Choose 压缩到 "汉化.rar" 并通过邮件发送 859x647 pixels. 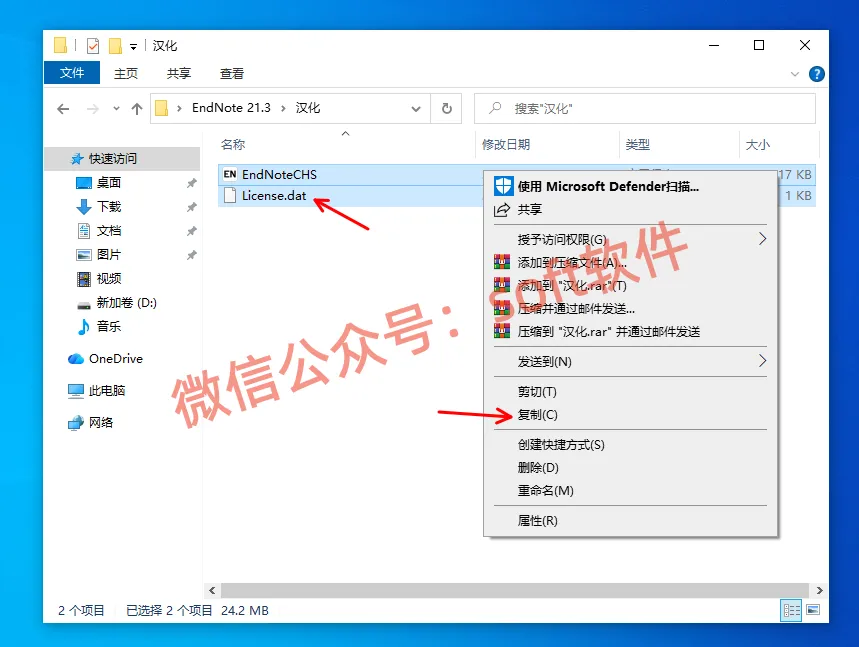point(630,331)
